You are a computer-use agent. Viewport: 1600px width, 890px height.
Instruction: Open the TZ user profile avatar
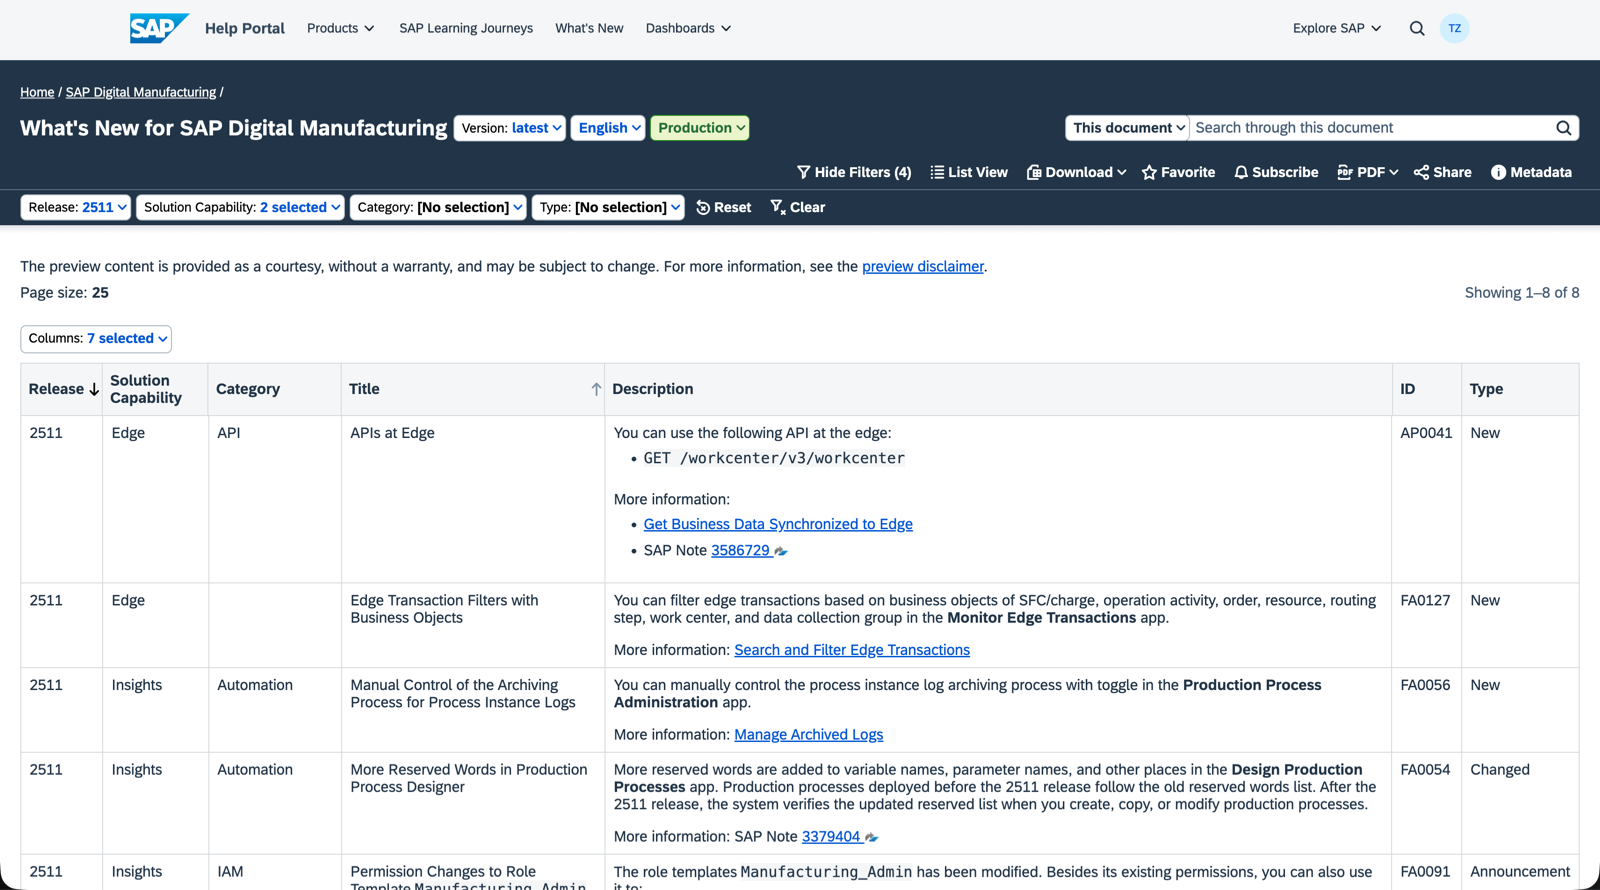(1454, 28)
